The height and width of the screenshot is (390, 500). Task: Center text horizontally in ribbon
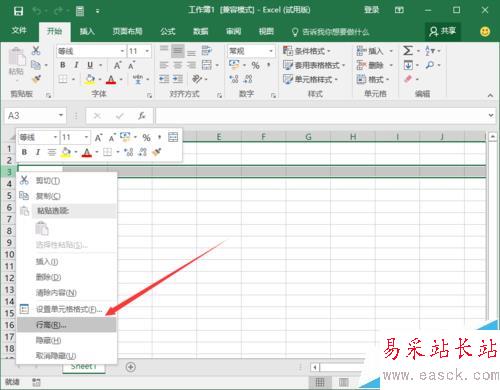pos(177,65)
